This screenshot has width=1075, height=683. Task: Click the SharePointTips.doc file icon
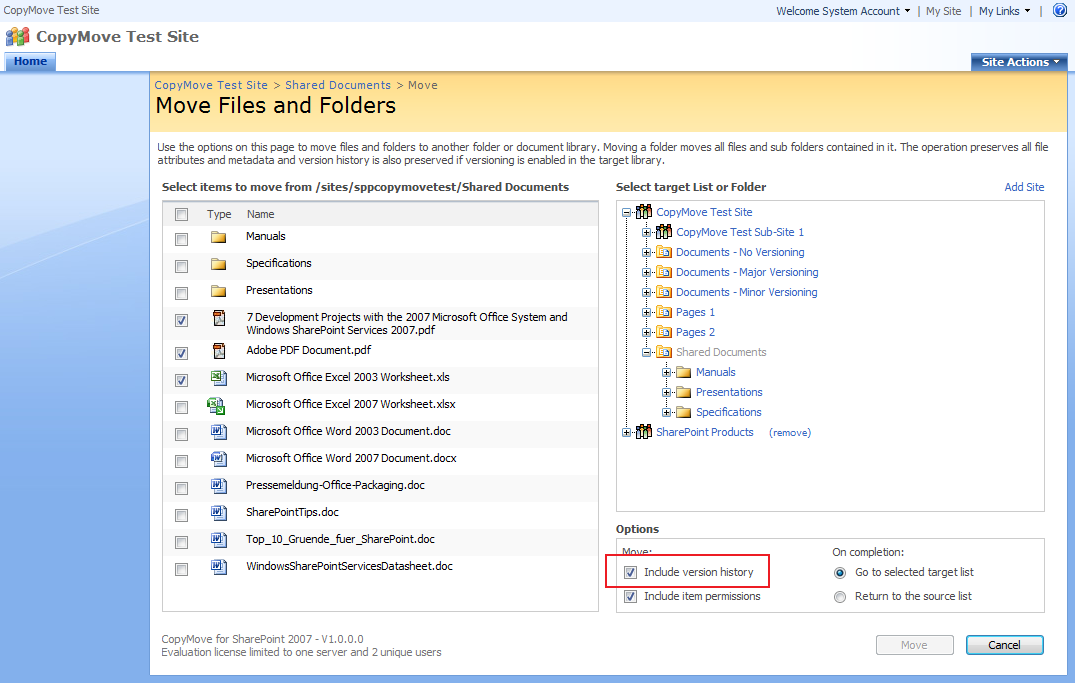[x=219, y=513]
